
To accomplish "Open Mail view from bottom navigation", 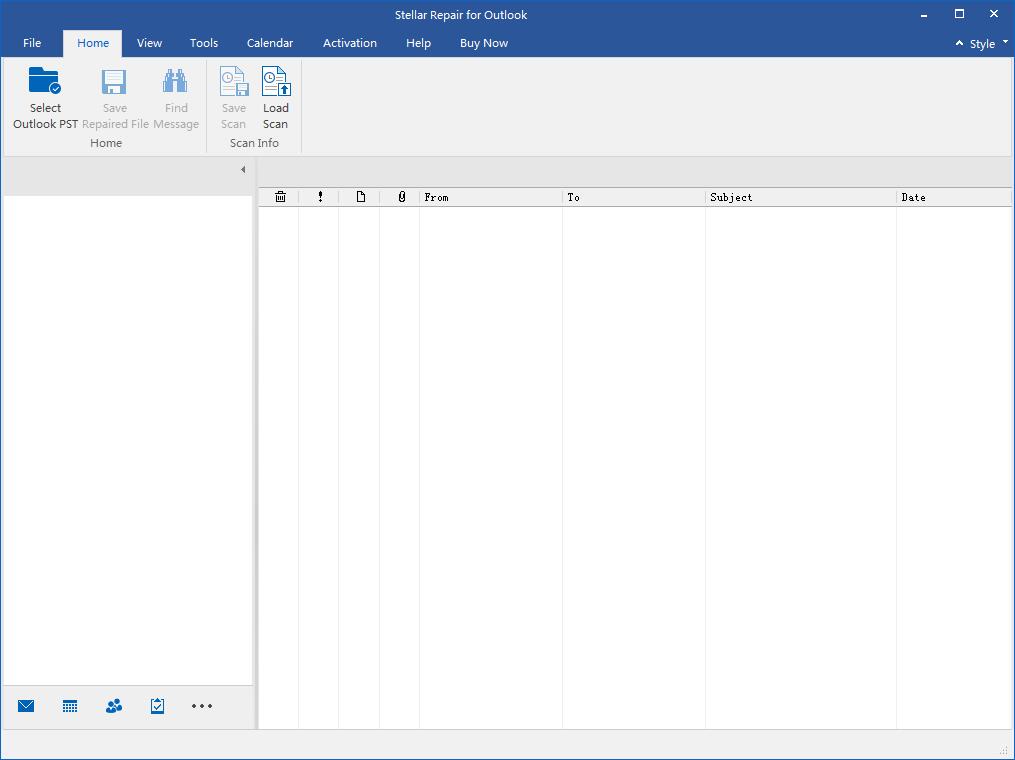I will click(x=26, y=706).
